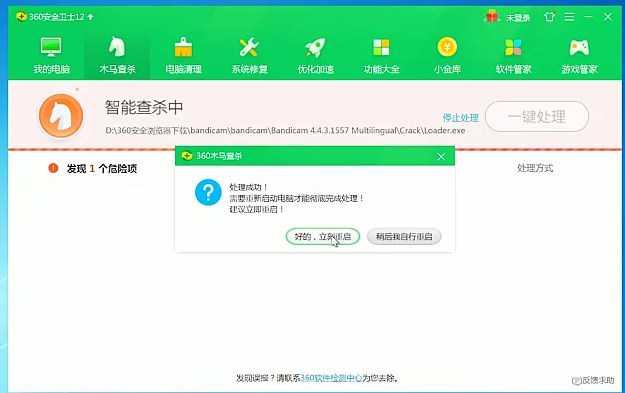The image size is (625, 393).
Task: Click the 360 logo icon in dialog title
Action: 187,156
